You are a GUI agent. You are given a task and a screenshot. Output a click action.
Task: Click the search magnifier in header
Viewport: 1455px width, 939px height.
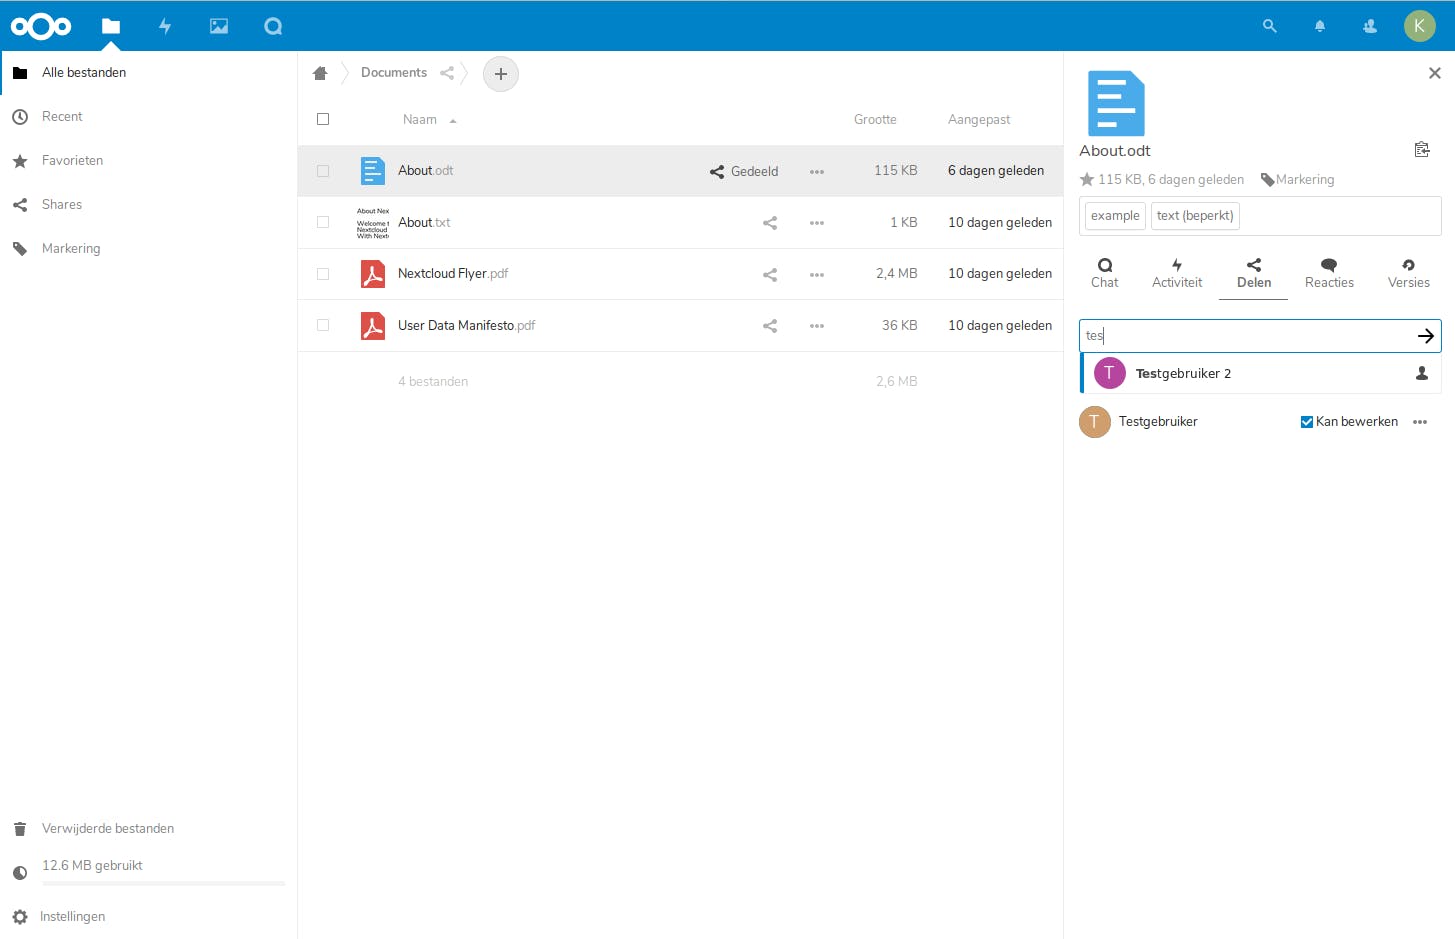pyautogui.click(x=1269, y=26)
